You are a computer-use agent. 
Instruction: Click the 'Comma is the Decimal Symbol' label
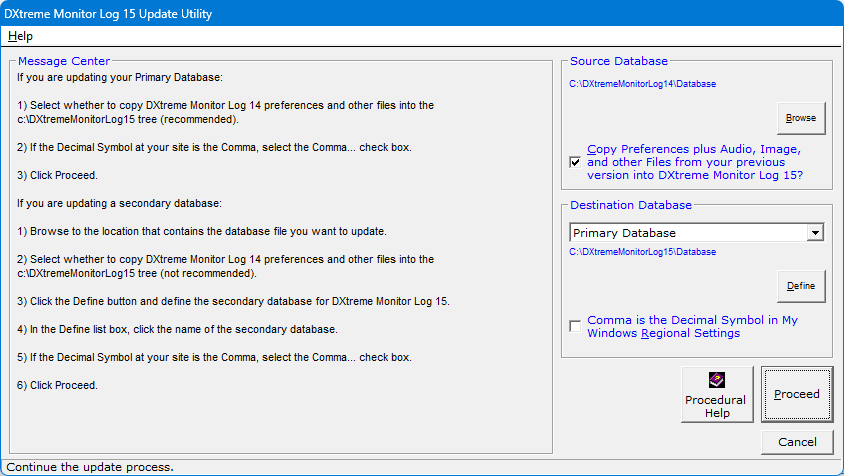pos(693,326)
